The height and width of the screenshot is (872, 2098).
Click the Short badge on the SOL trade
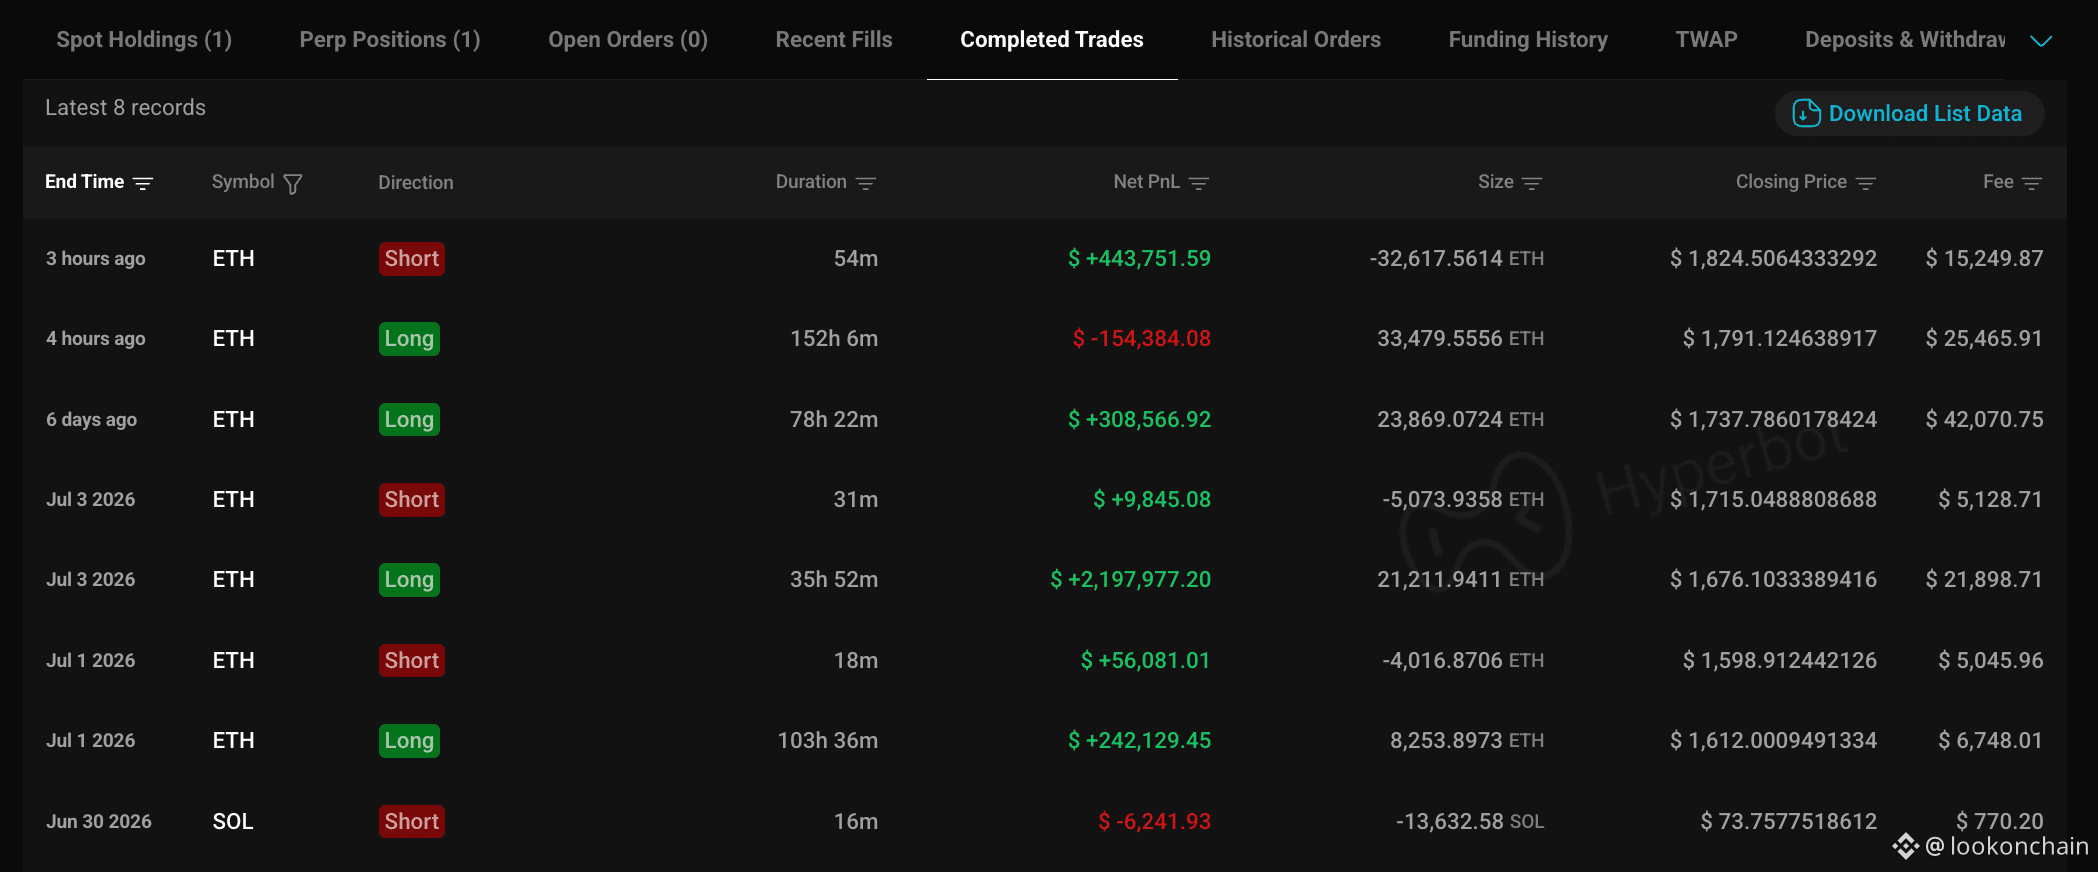(412, 821)
